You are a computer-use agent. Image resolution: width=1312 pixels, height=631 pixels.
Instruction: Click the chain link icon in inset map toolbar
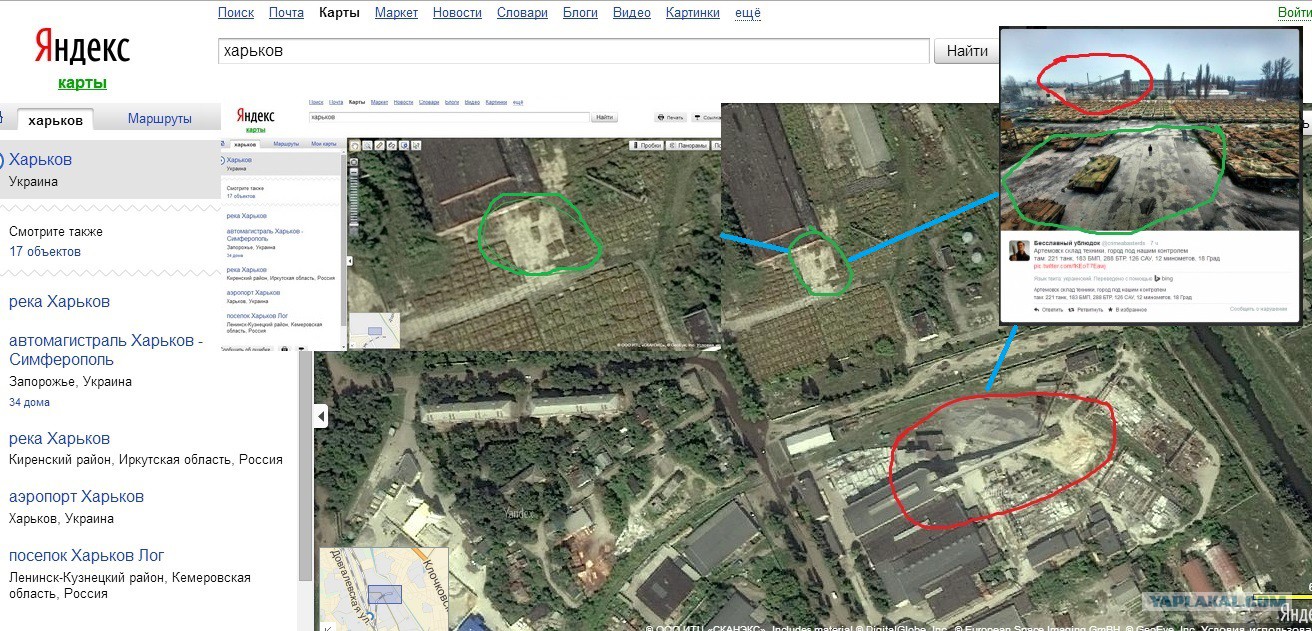click(x=391, y=145)
